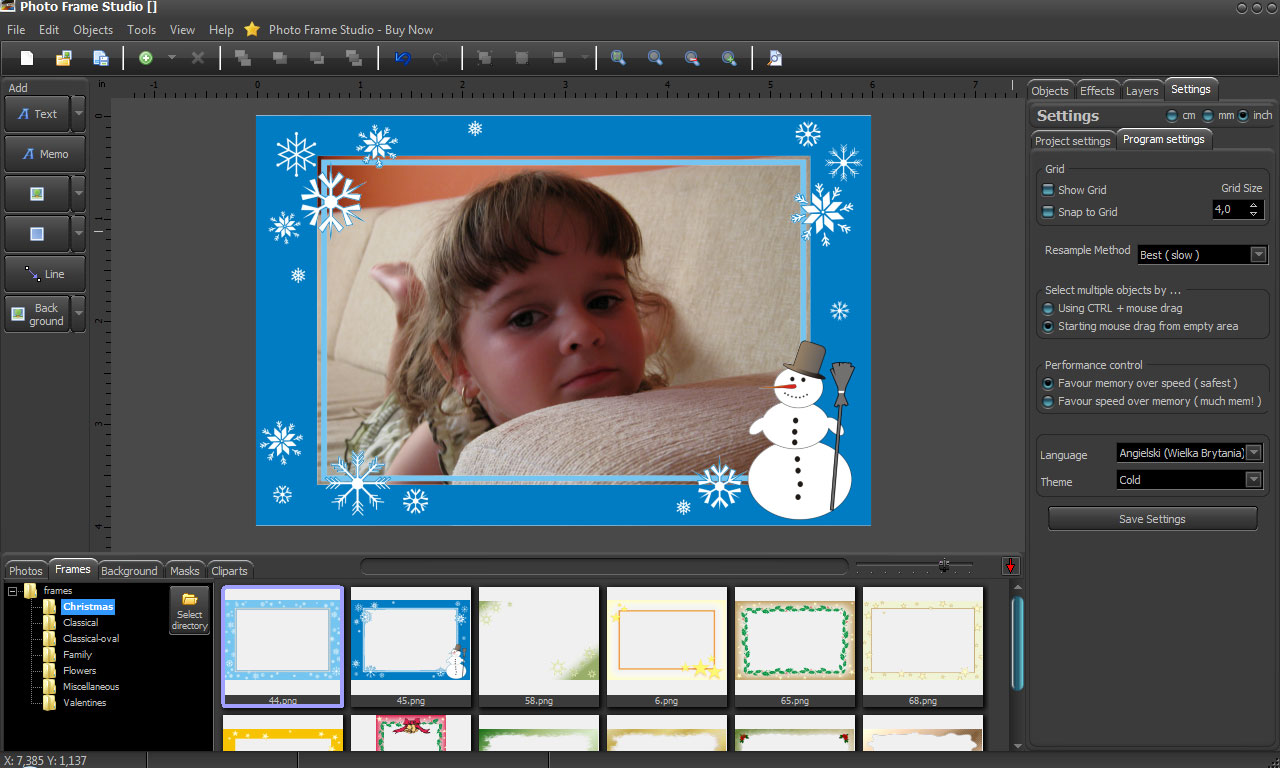The image size is (1280, 768).
Task: Click the Add image button in sidebar
Action: tap(37, 194)
